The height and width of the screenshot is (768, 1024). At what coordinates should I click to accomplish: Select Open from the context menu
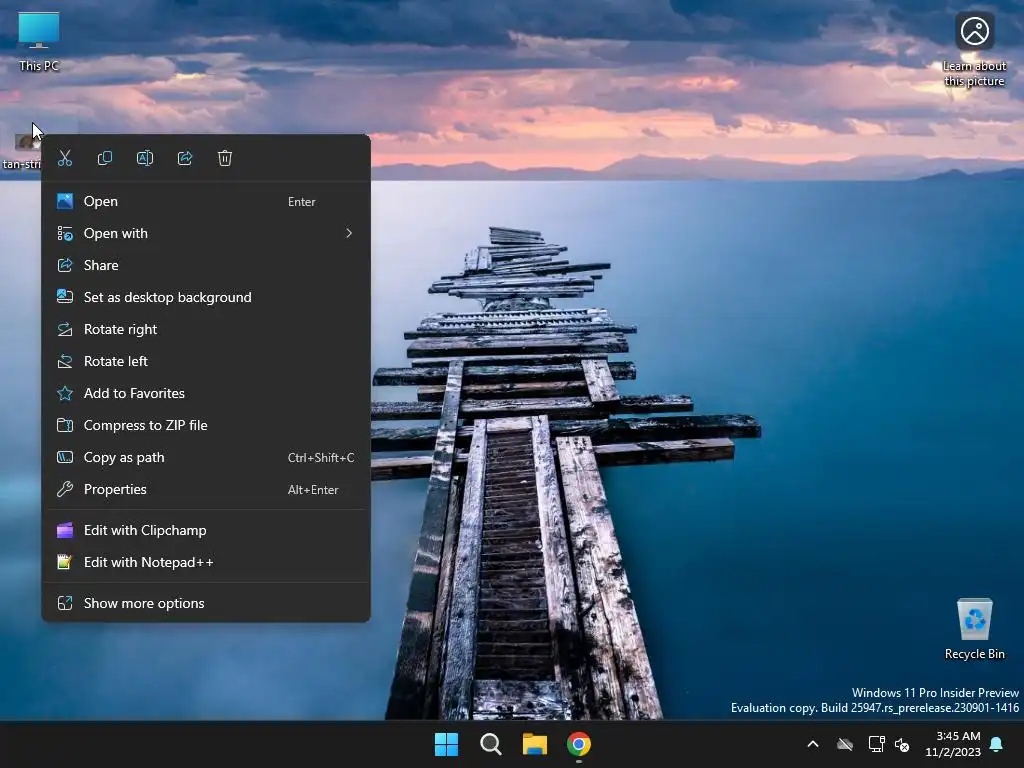[206, 201]
